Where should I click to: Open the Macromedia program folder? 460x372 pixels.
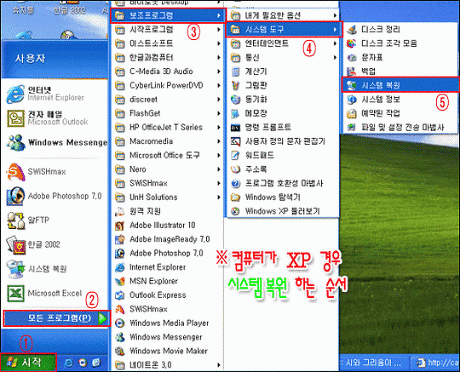[168, 141]
